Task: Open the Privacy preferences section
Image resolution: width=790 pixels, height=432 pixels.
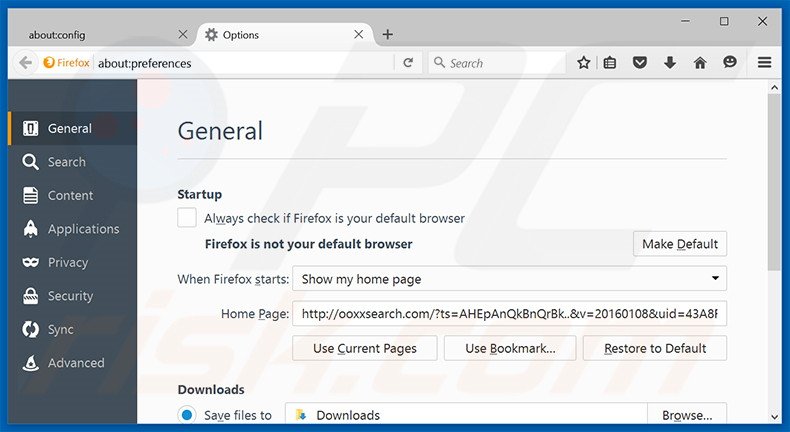Action: point(73,263)
